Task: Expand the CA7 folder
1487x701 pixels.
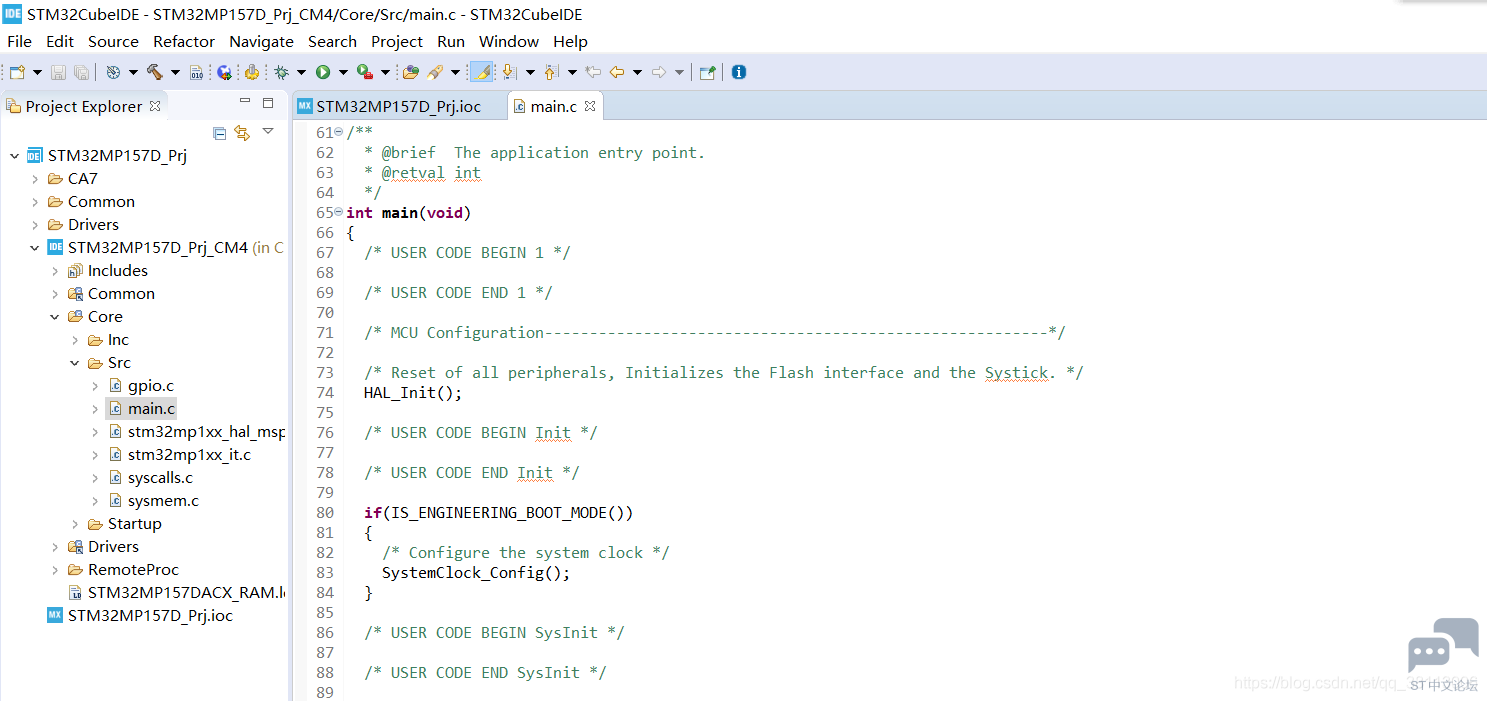Action: (35, 179)
